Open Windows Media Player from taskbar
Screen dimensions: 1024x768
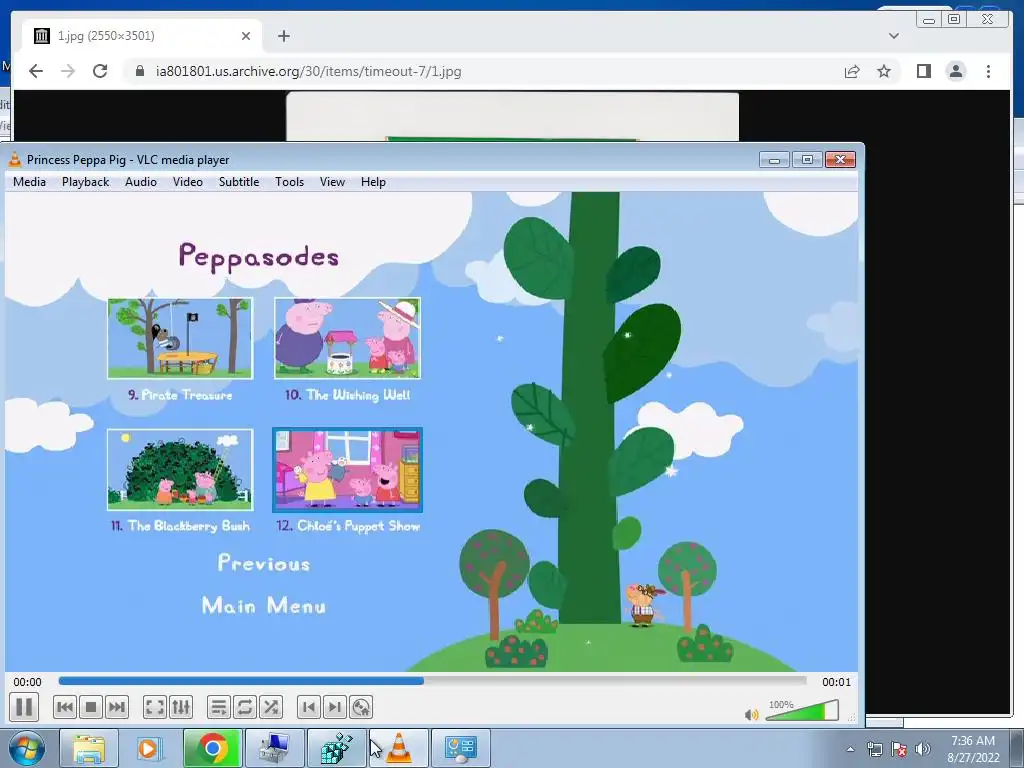(150, 748)
